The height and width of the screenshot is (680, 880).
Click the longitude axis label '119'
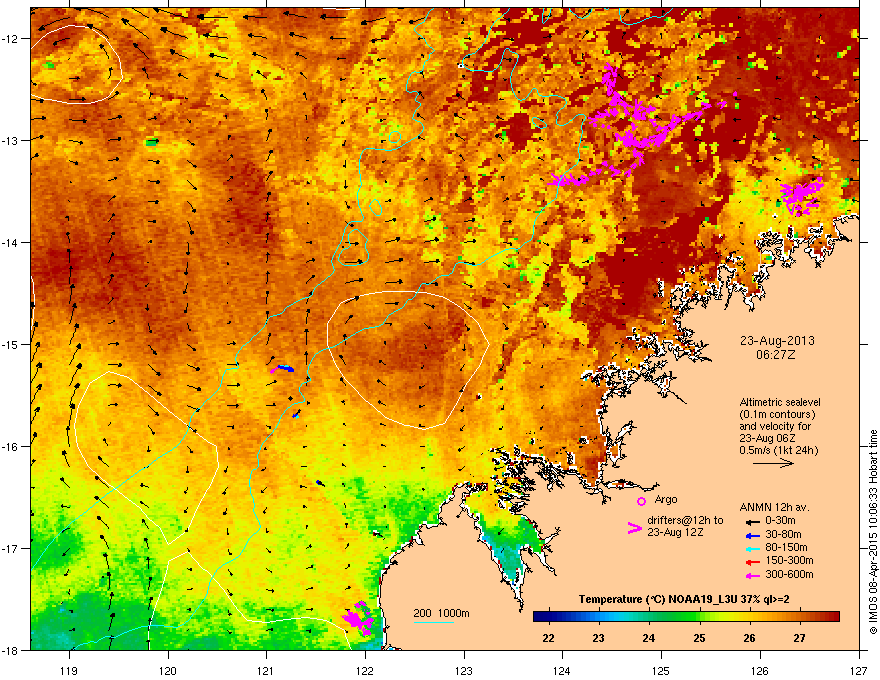pos(69,670)
